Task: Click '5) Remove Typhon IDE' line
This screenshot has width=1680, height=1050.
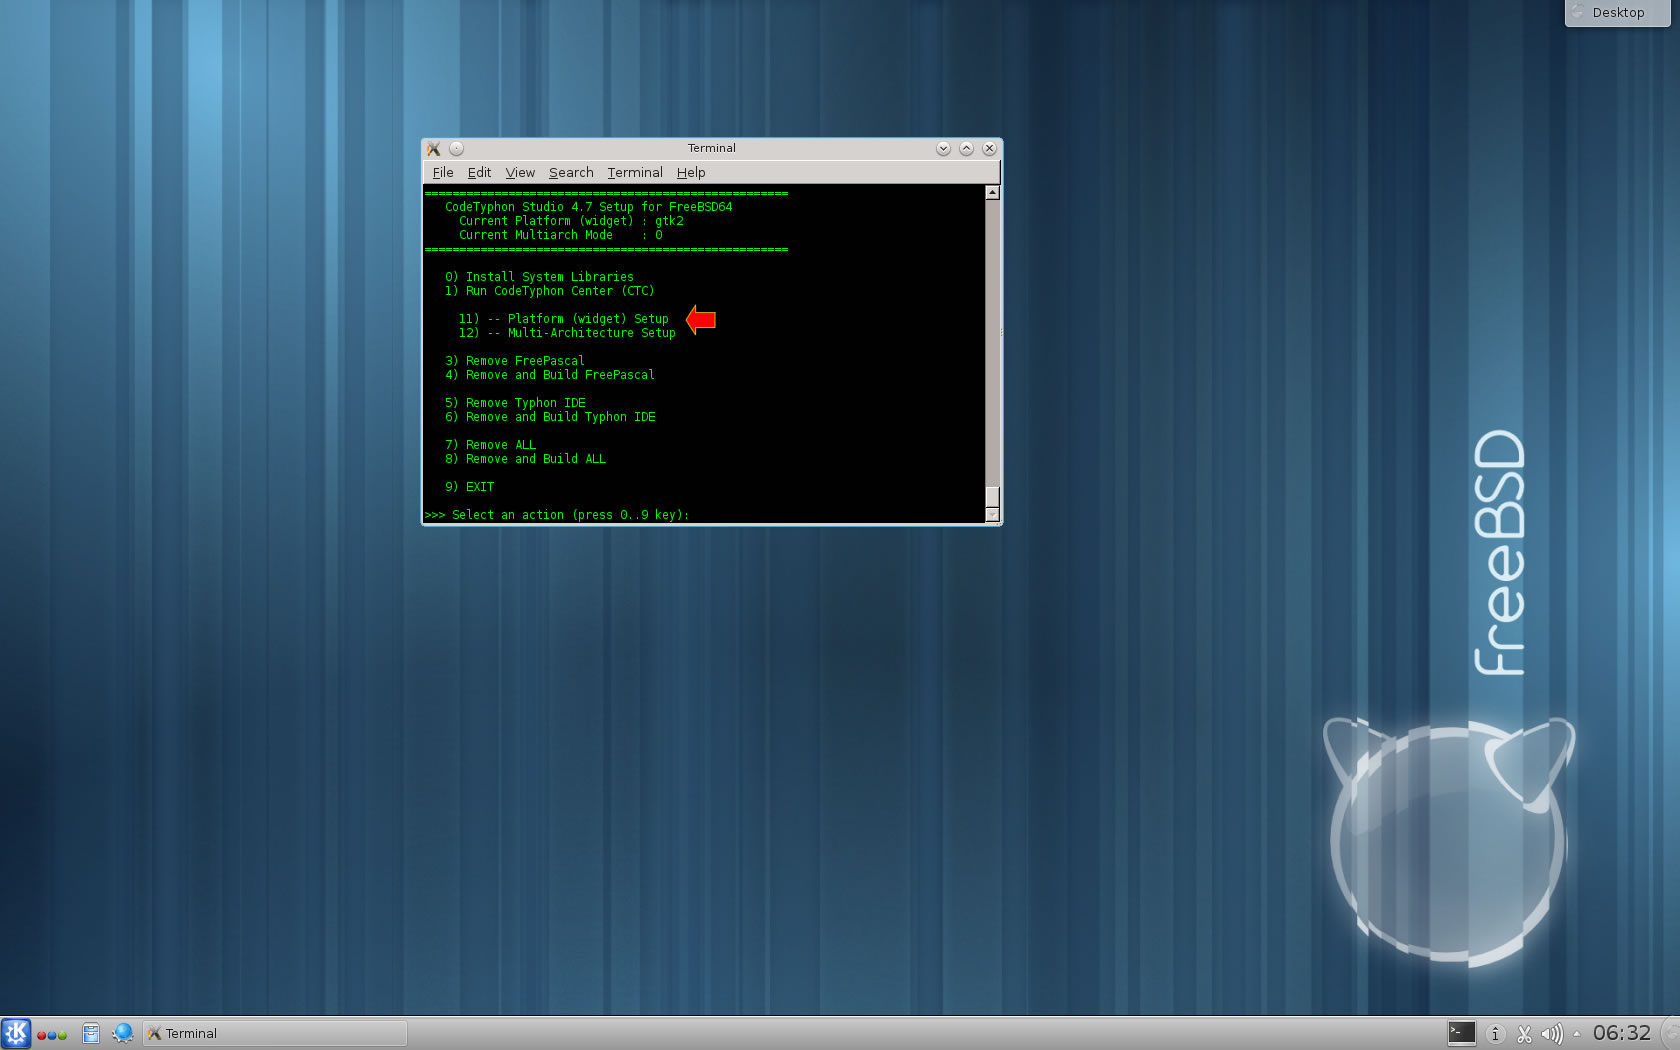Action: [x=515, y=403]
